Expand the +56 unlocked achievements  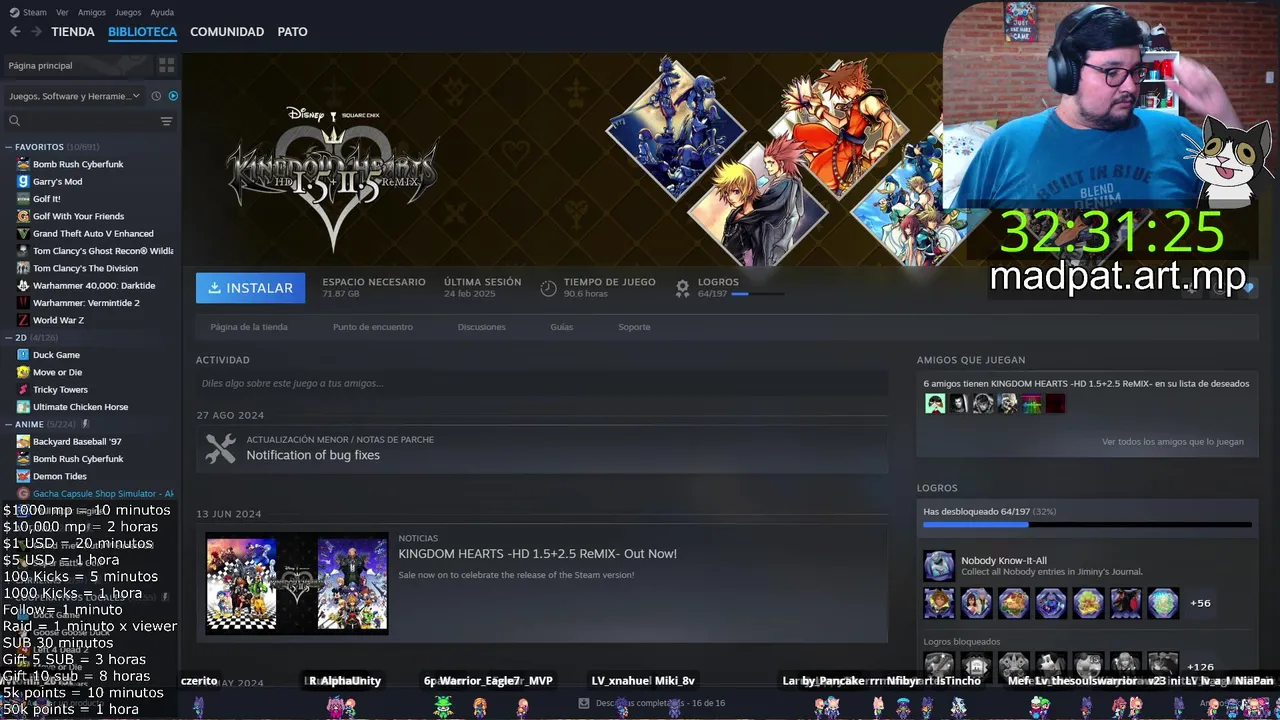point(1200,603)
